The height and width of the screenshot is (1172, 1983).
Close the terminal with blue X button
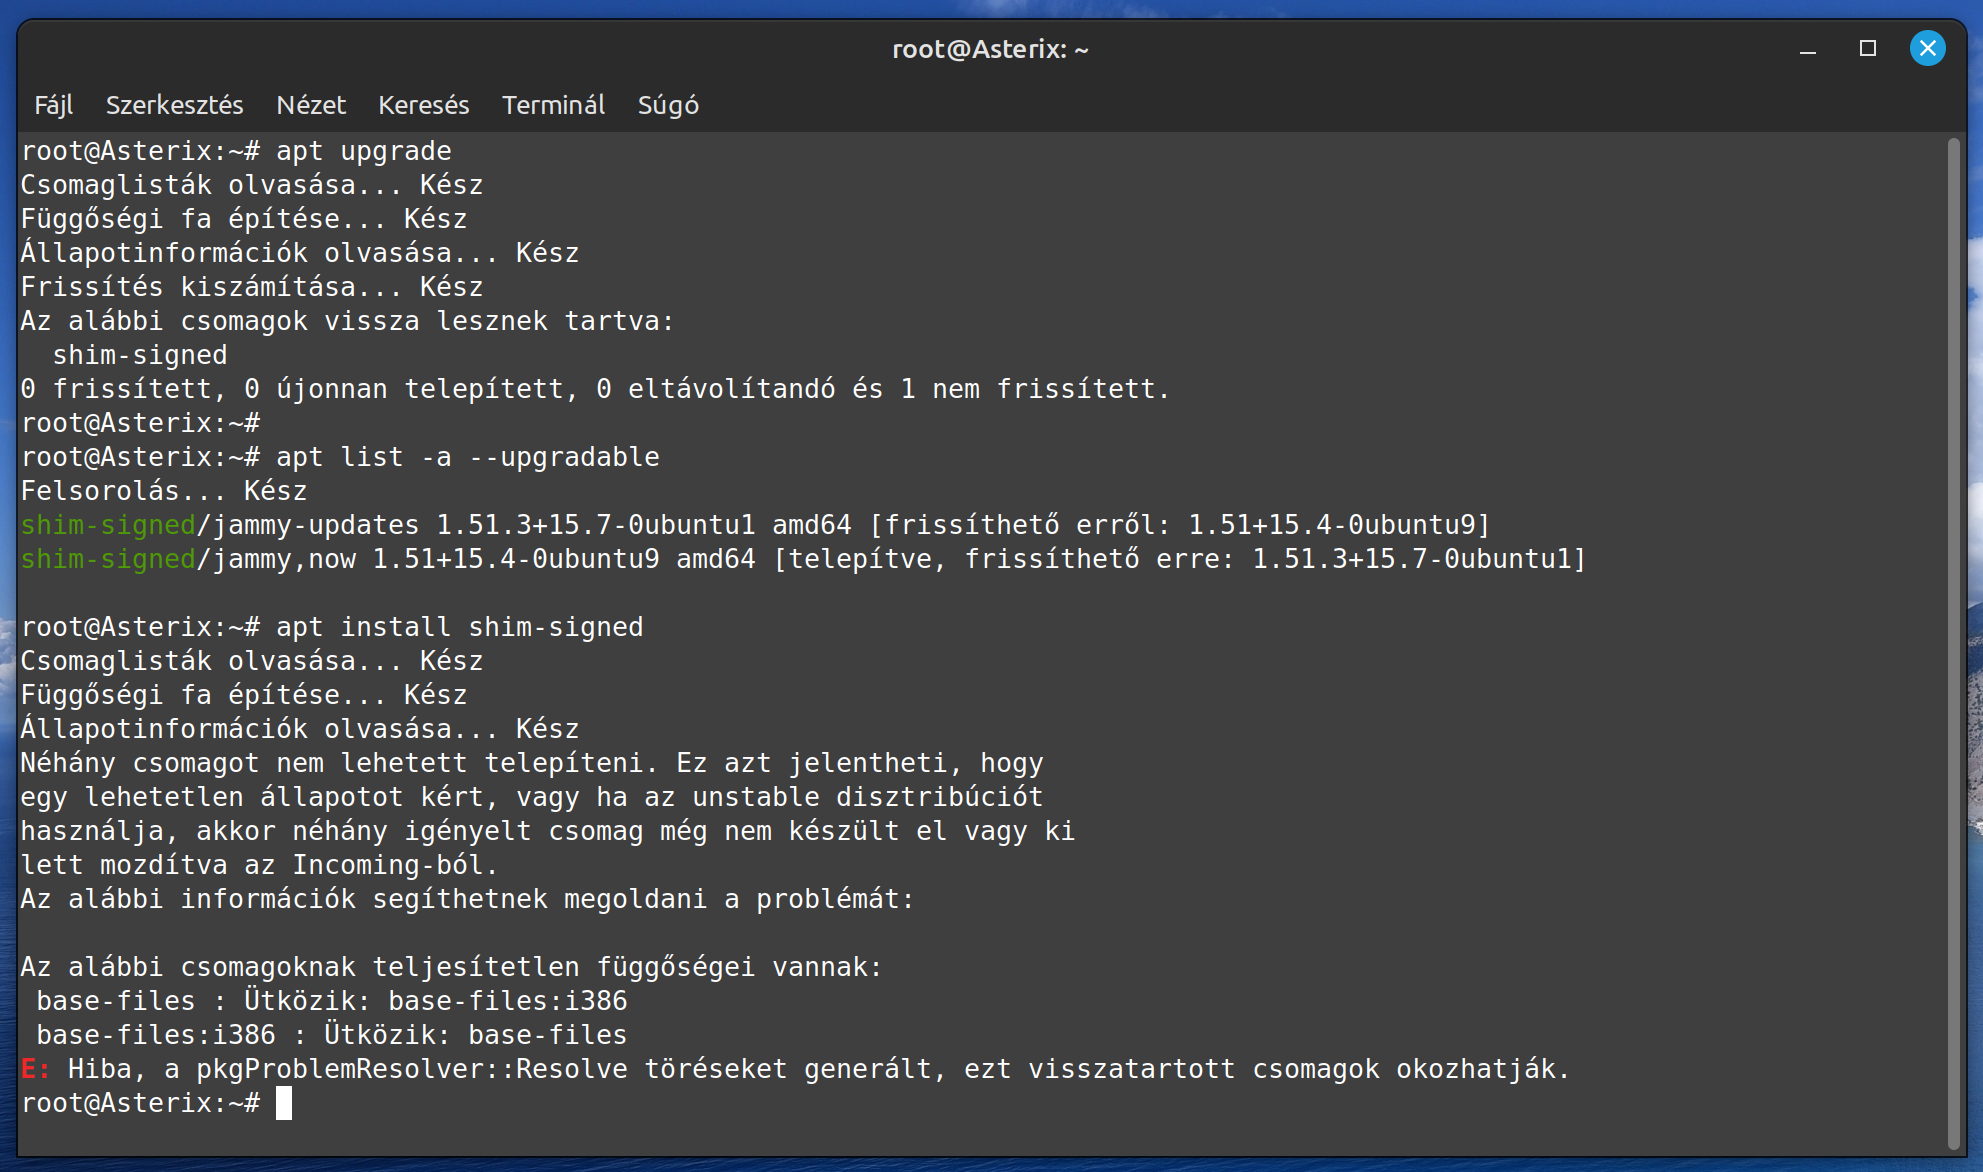point(1928,48)
